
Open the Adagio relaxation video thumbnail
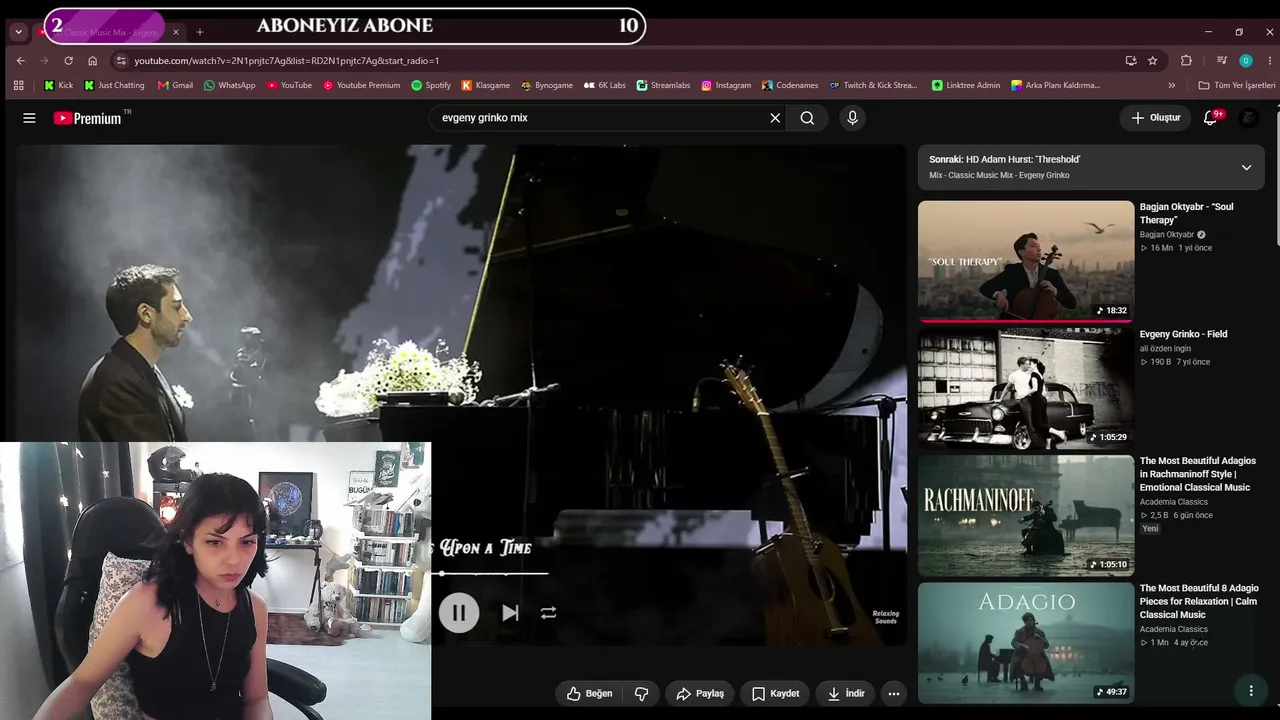[1026, 642]
